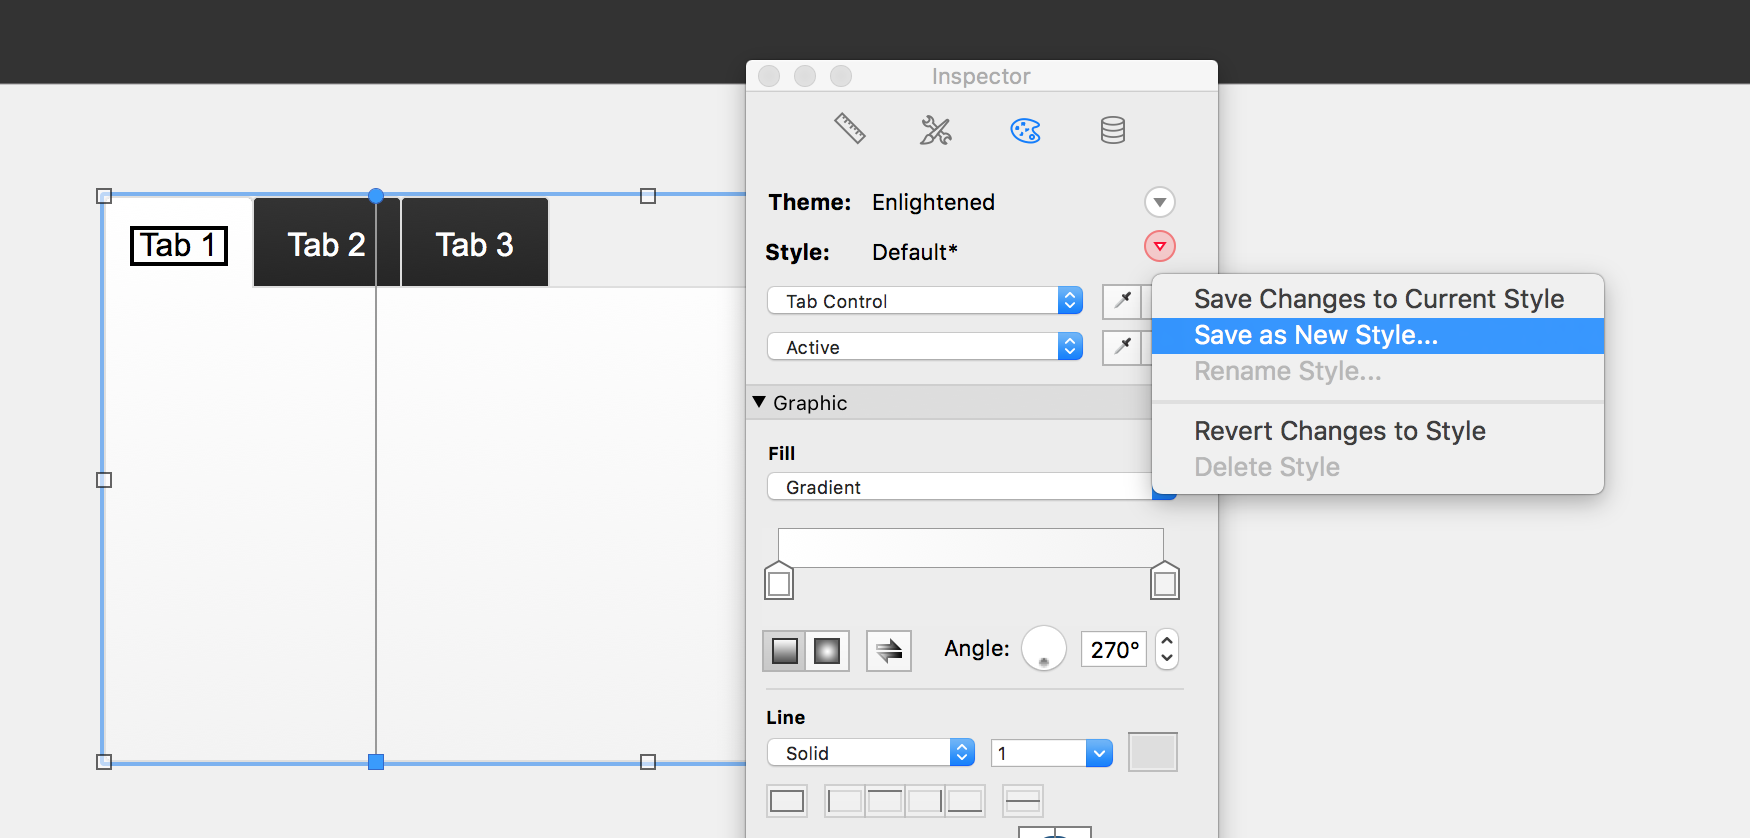Select the horizontal line border style

(1022, 801)
